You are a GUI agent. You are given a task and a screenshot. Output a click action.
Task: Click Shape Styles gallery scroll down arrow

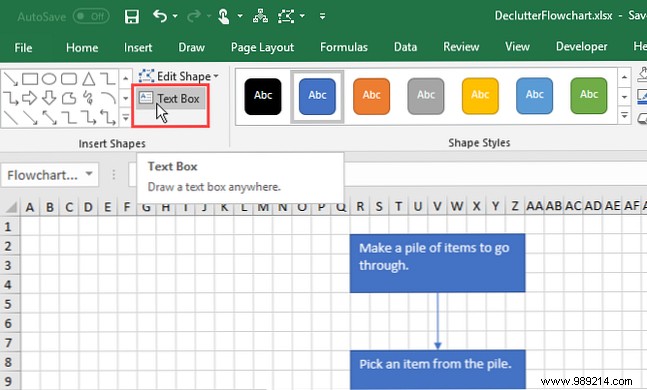click(x=624, y=97)
